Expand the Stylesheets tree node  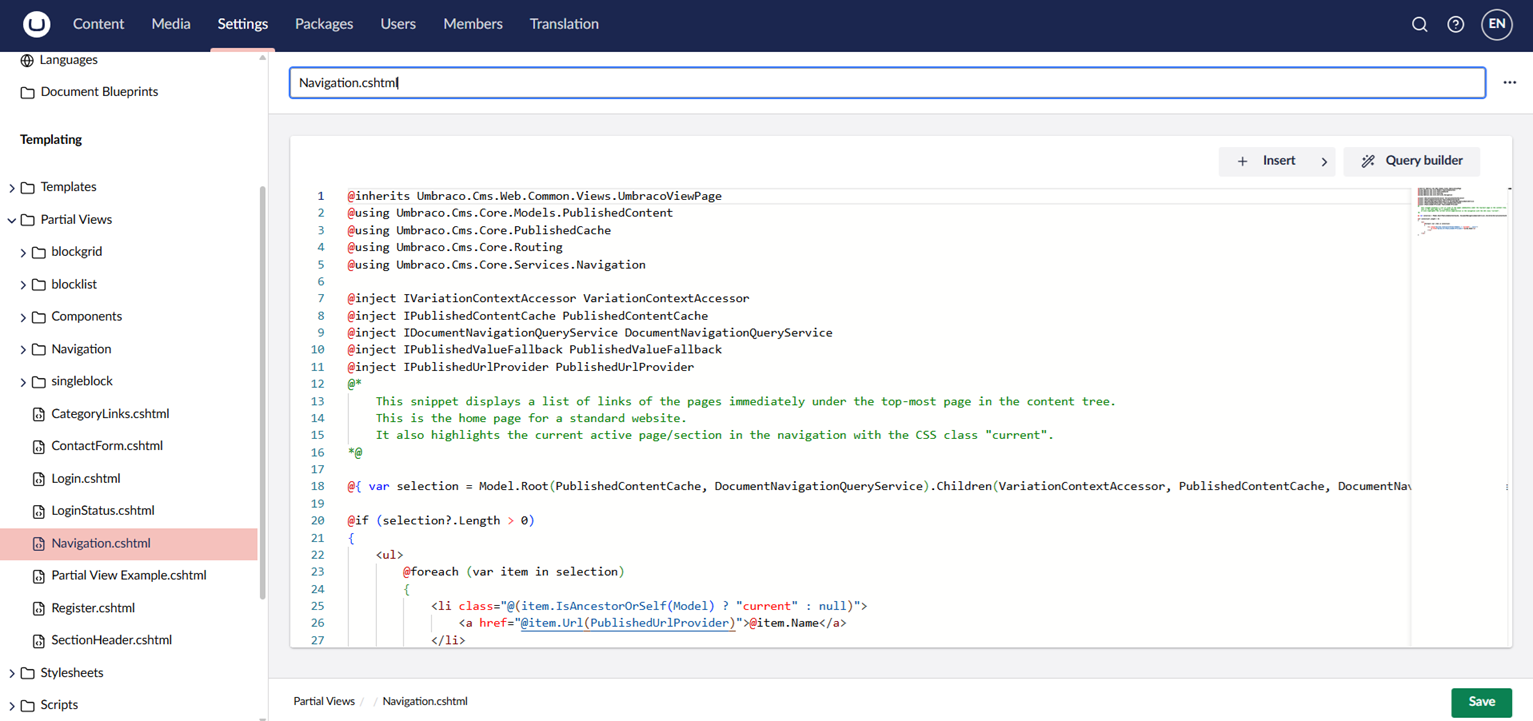pyautogui.click(x=12, y=674)
